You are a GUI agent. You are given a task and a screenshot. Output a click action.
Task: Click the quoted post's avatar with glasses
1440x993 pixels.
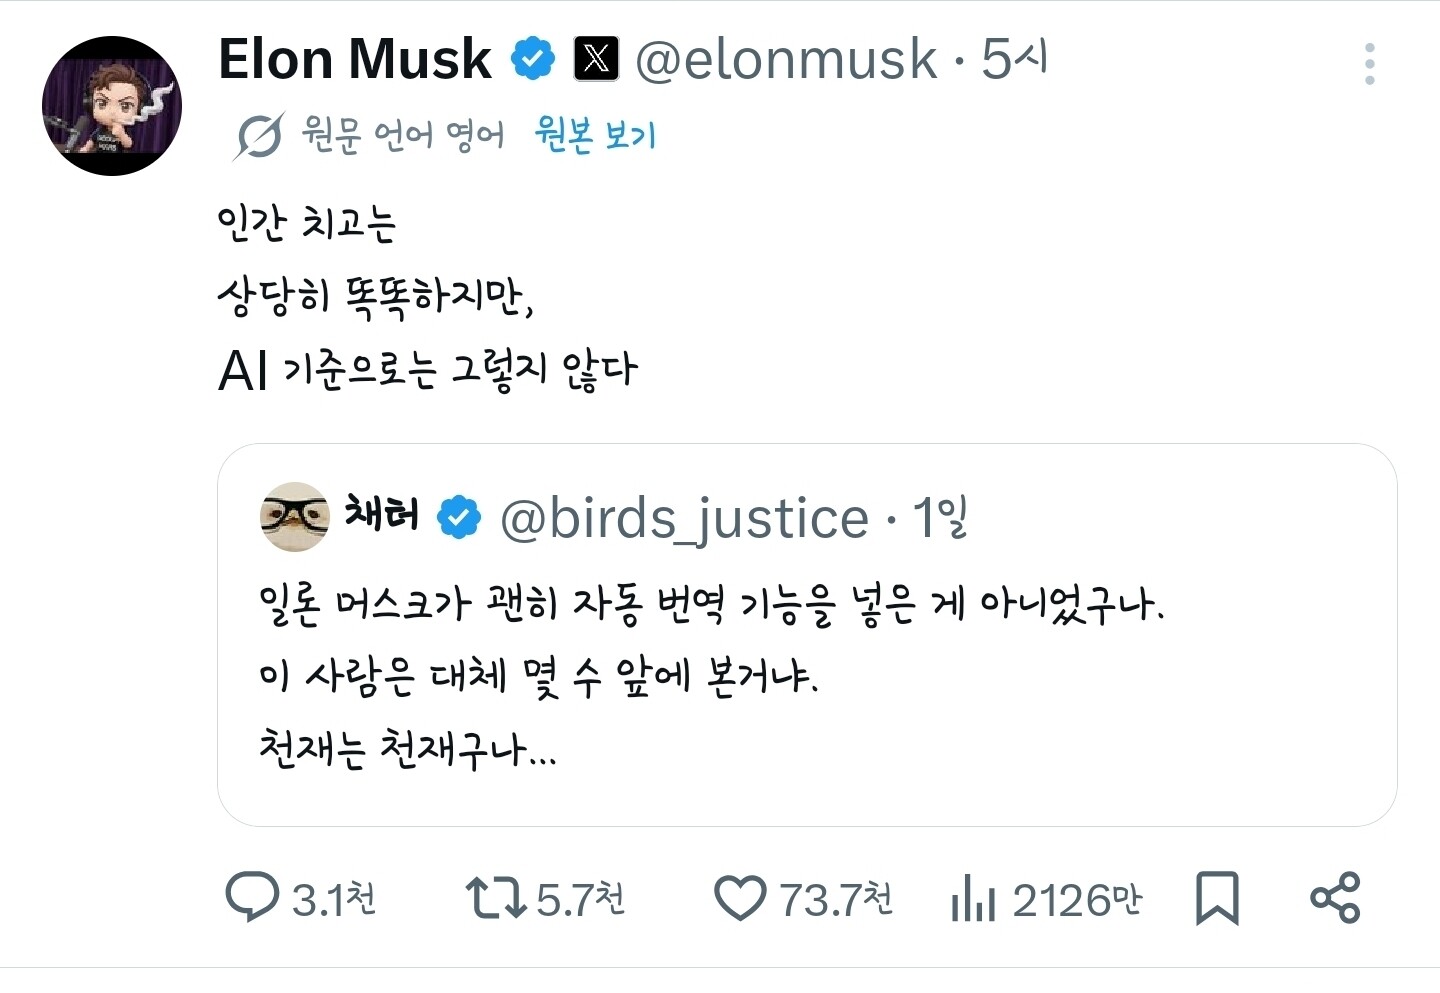(x=294, y=516)
